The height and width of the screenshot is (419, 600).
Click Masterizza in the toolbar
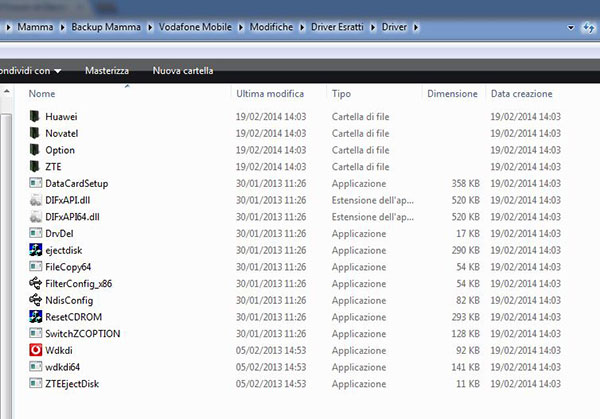click(x=106, y=71)
